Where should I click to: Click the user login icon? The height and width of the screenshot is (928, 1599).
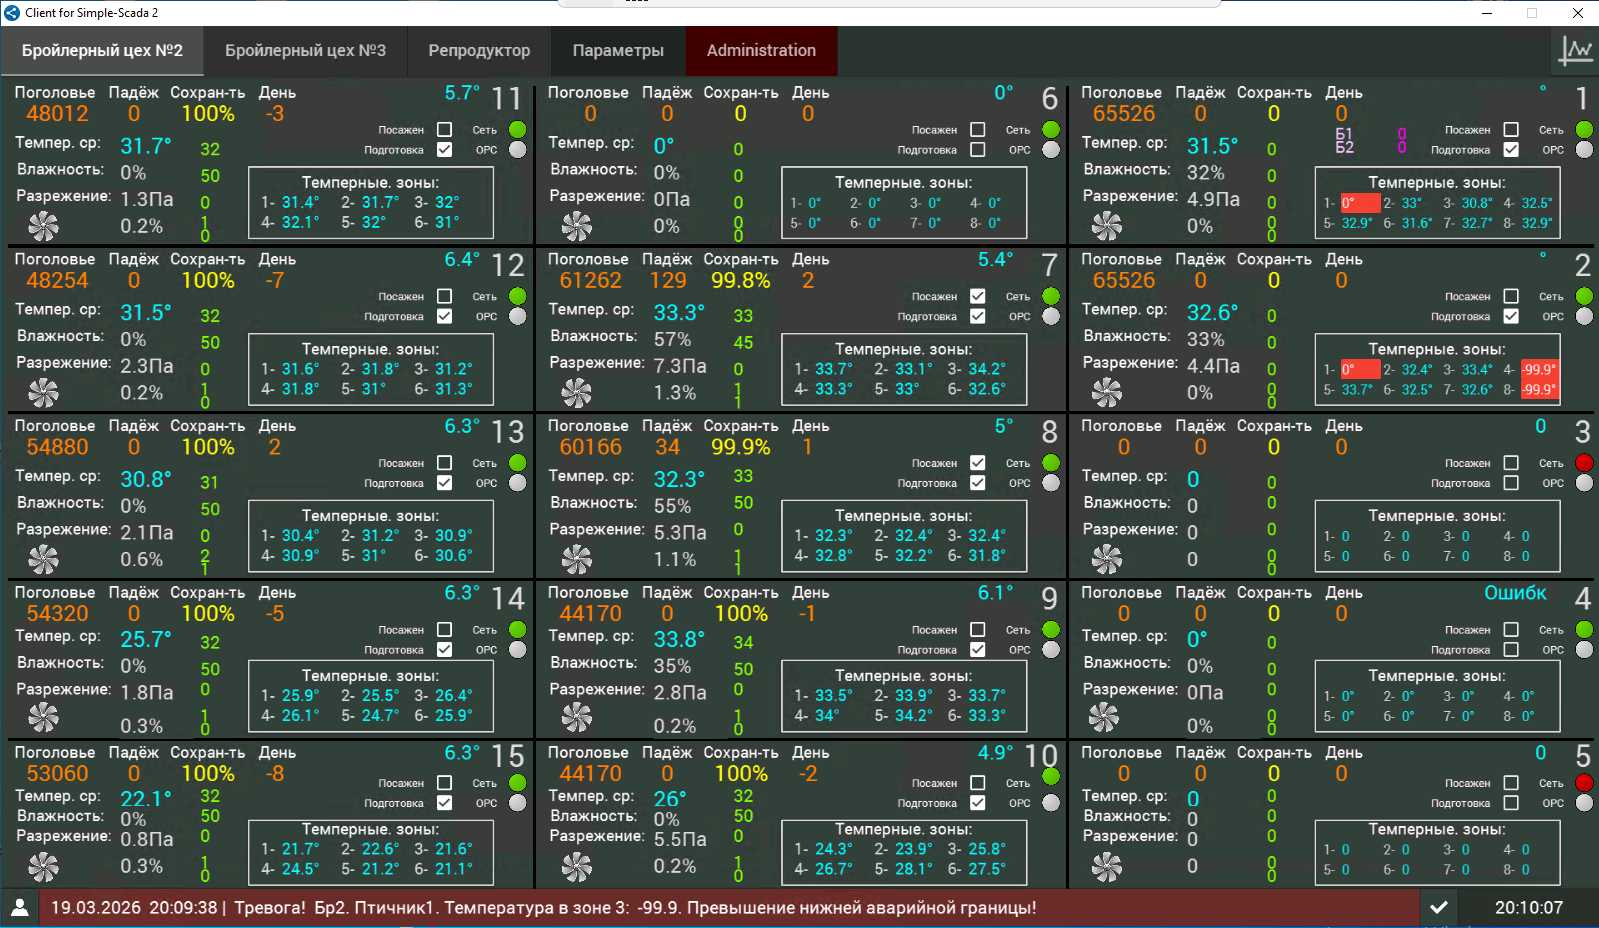click(19, 907)
